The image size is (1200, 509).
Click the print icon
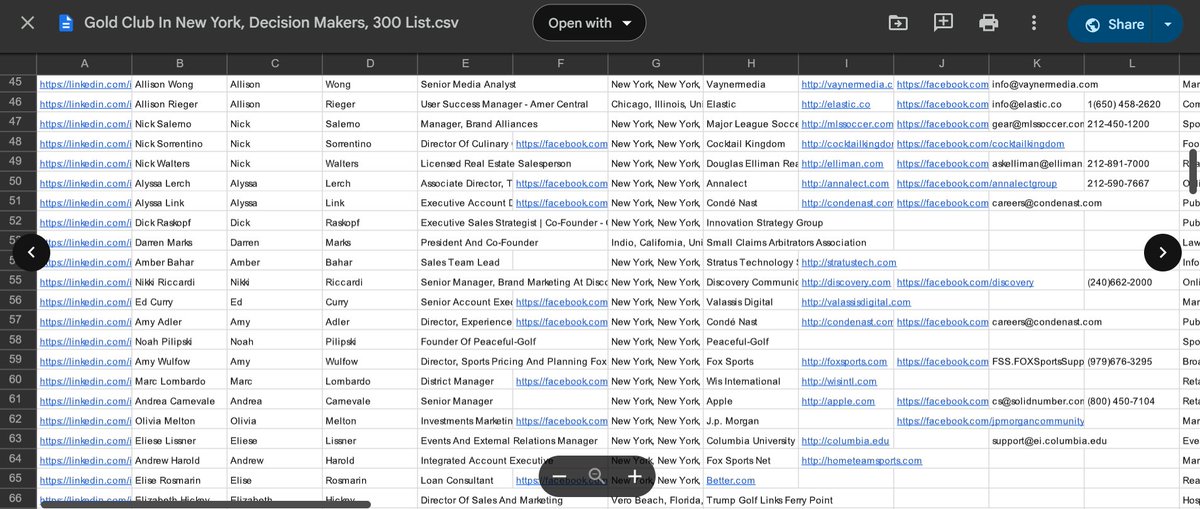point(989,23)
